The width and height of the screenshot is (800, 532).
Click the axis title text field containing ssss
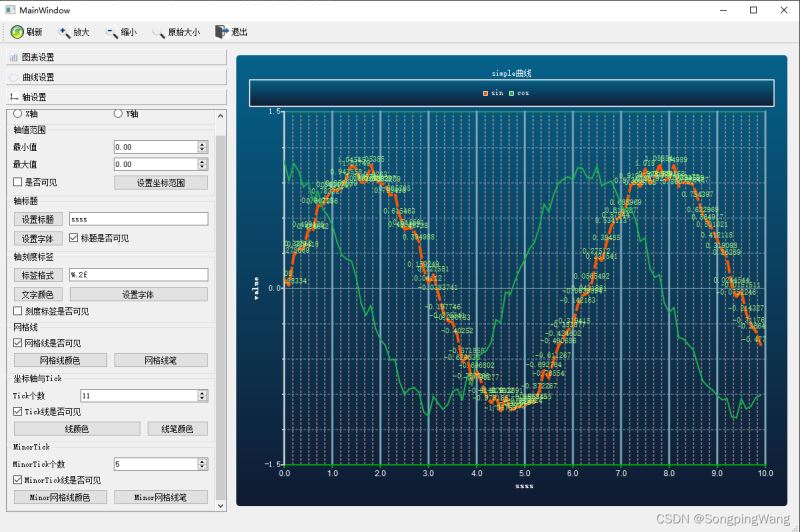coord(138,219)
